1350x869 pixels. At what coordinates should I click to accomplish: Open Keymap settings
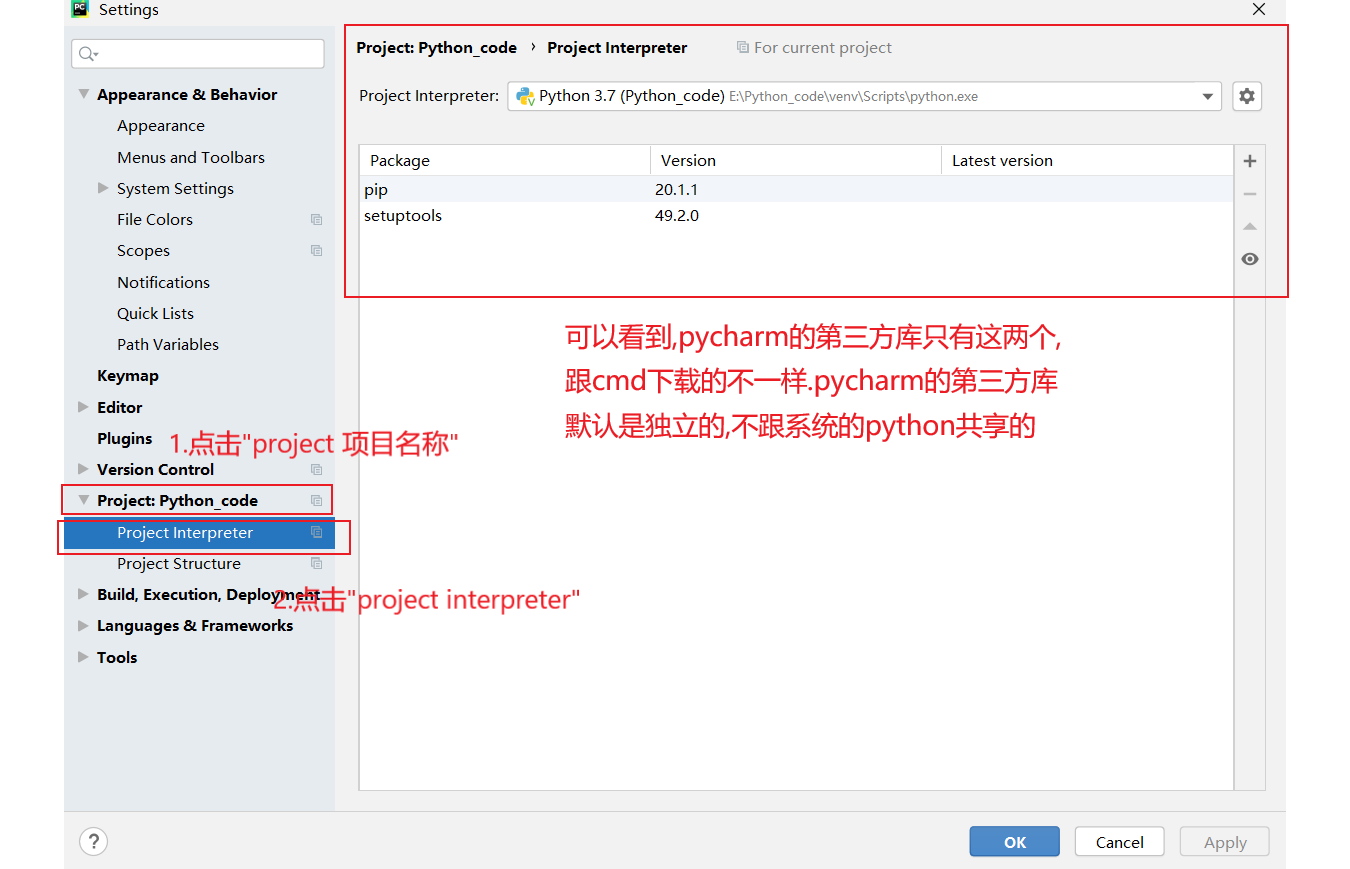pyautogui.click(x=128, y=376)
